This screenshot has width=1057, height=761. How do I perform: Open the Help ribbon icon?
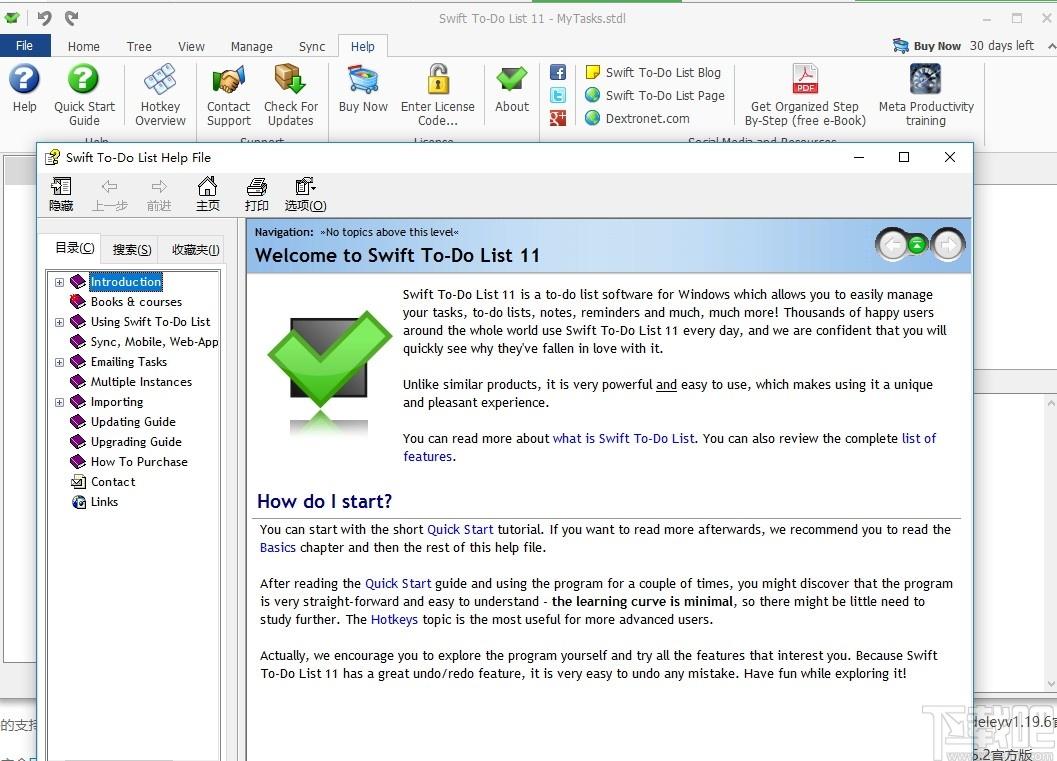[24, 88]
